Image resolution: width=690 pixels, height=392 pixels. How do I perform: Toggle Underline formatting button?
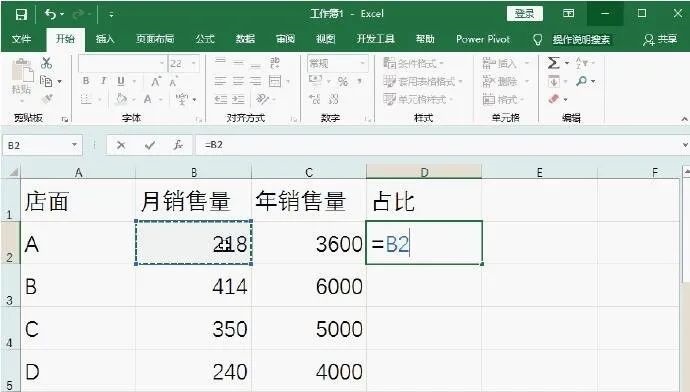coord(121,81)
